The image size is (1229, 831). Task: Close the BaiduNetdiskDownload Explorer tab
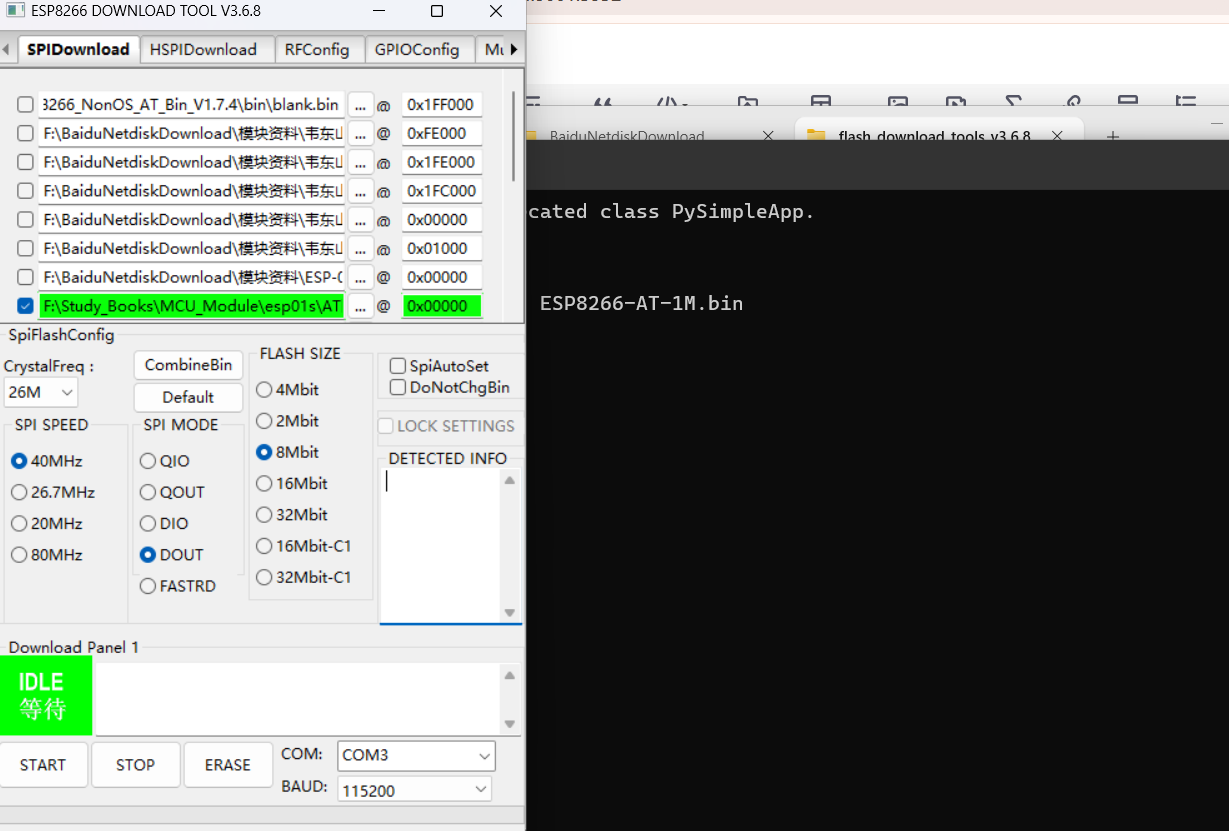(x=768, y=136)
